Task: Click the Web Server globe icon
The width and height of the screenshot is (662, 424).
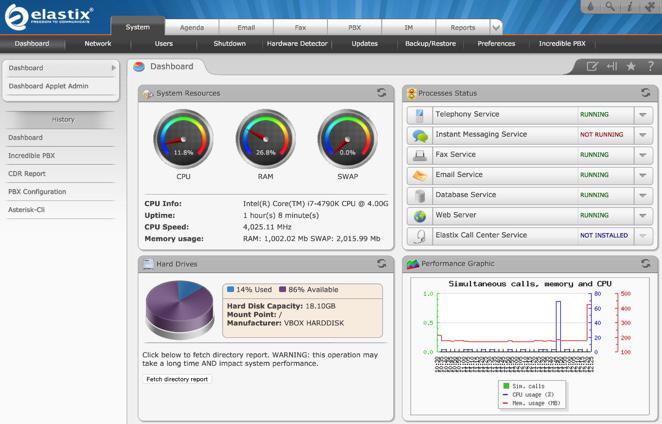Action: coord(420,216)
